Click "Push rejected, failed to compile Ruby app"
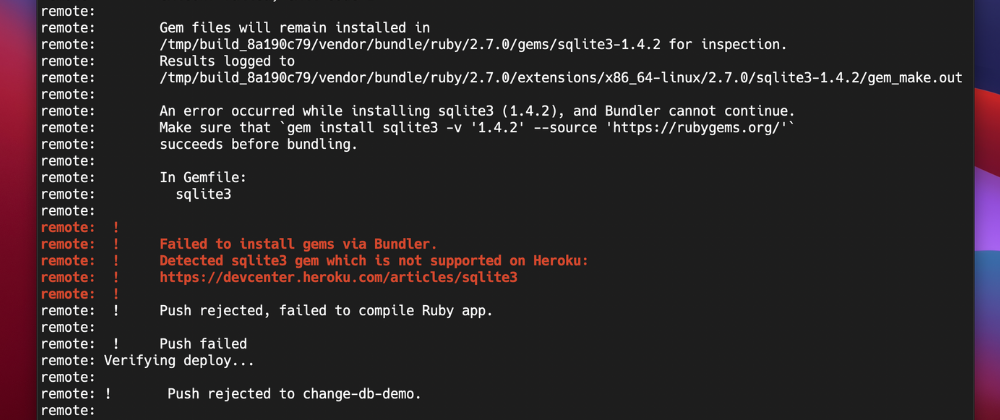1000x420 pixels. click(x=326, y=311)
